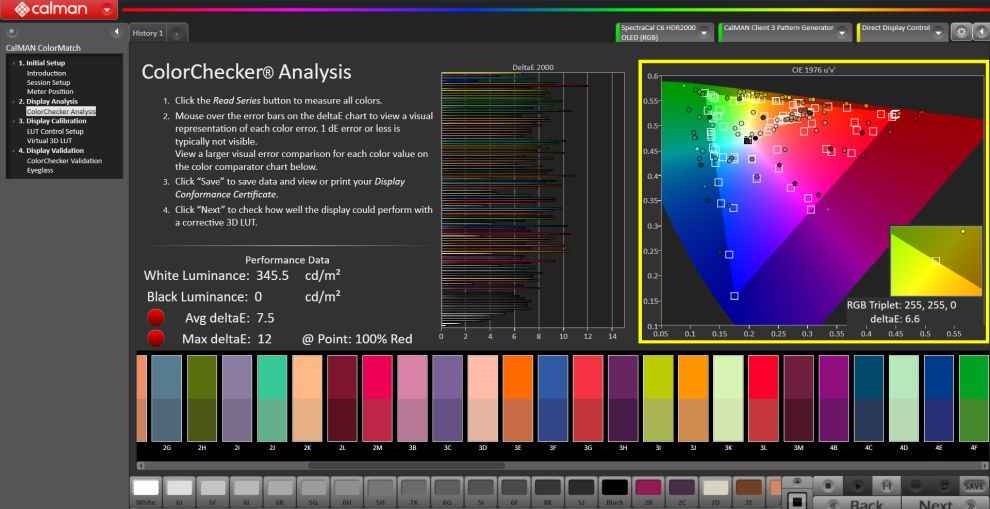The image size is (990, 509).
Task: Select ColorChecker Analysis in the workflow tree
Action: coord(61,111)
